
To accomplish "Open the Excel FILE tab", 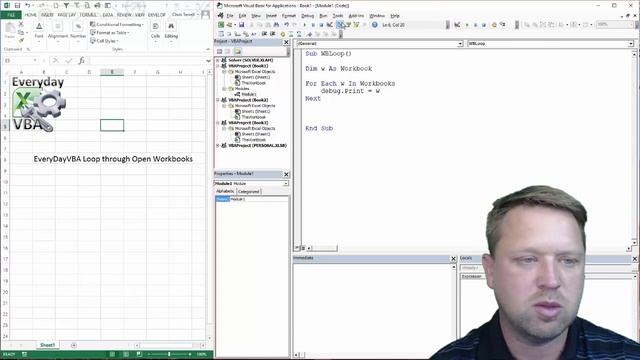I will [x=11, y=15].
